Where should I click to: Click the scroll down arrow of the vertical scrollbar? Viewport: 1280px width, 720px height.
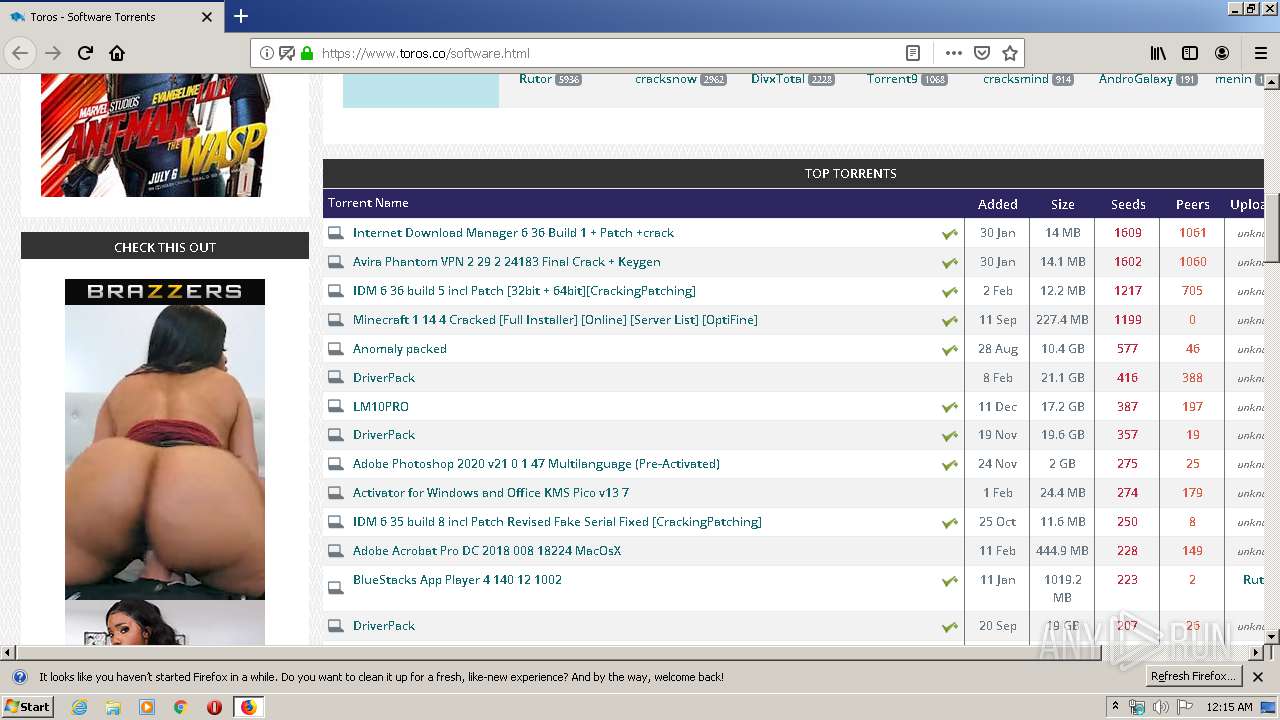tap(1272, 637)
